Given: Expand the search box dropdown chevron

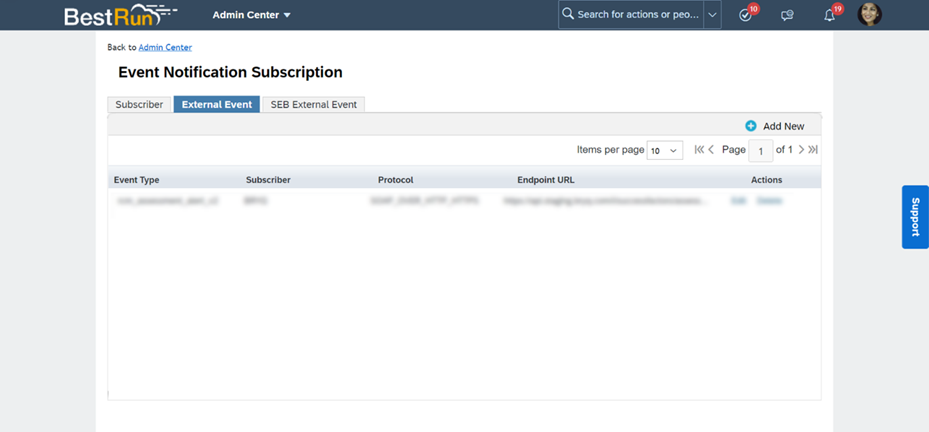Looking at the screenshot, I should tap(712, 15).
